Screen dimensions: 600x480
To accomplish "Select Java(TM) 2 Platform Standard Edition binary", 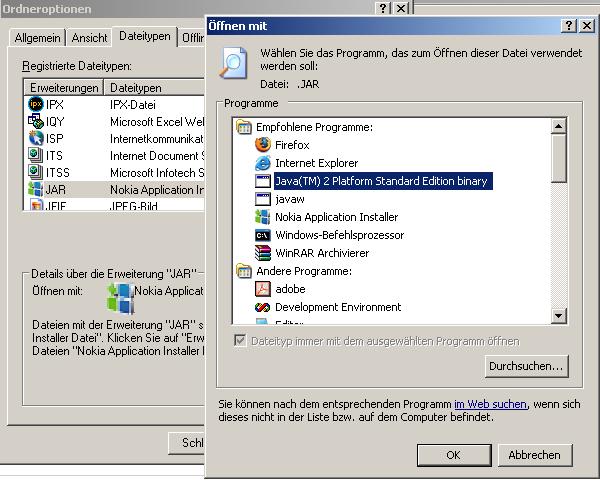I will coord(382,181).
